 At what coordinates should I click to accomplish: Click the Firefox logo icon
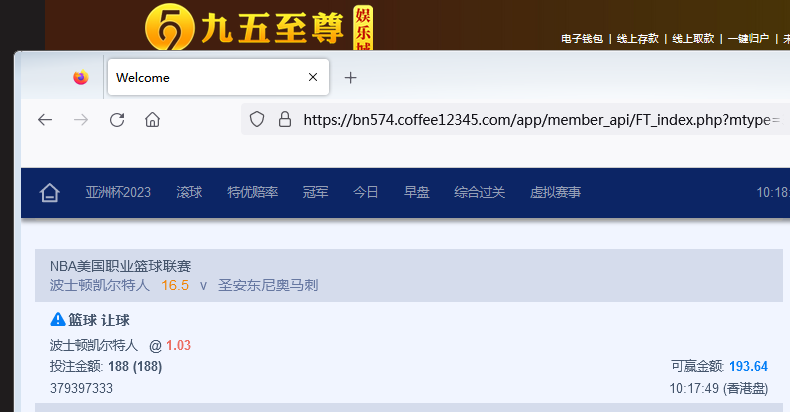tap(81, 78)
